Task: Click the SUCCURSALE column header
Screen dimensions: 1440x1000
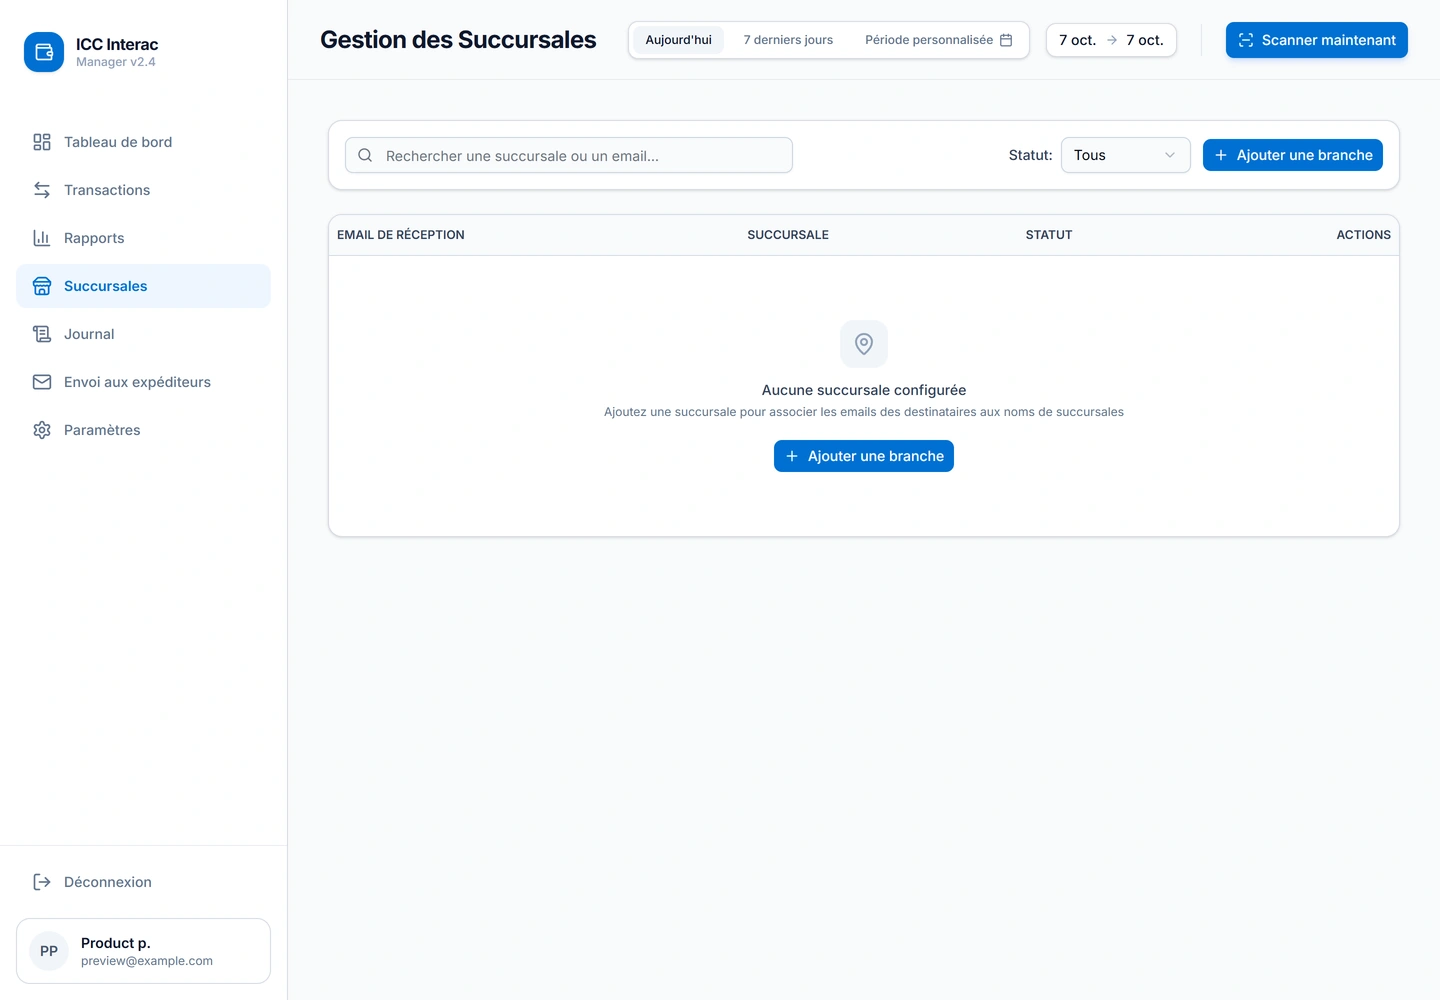Action: [788, 235]
